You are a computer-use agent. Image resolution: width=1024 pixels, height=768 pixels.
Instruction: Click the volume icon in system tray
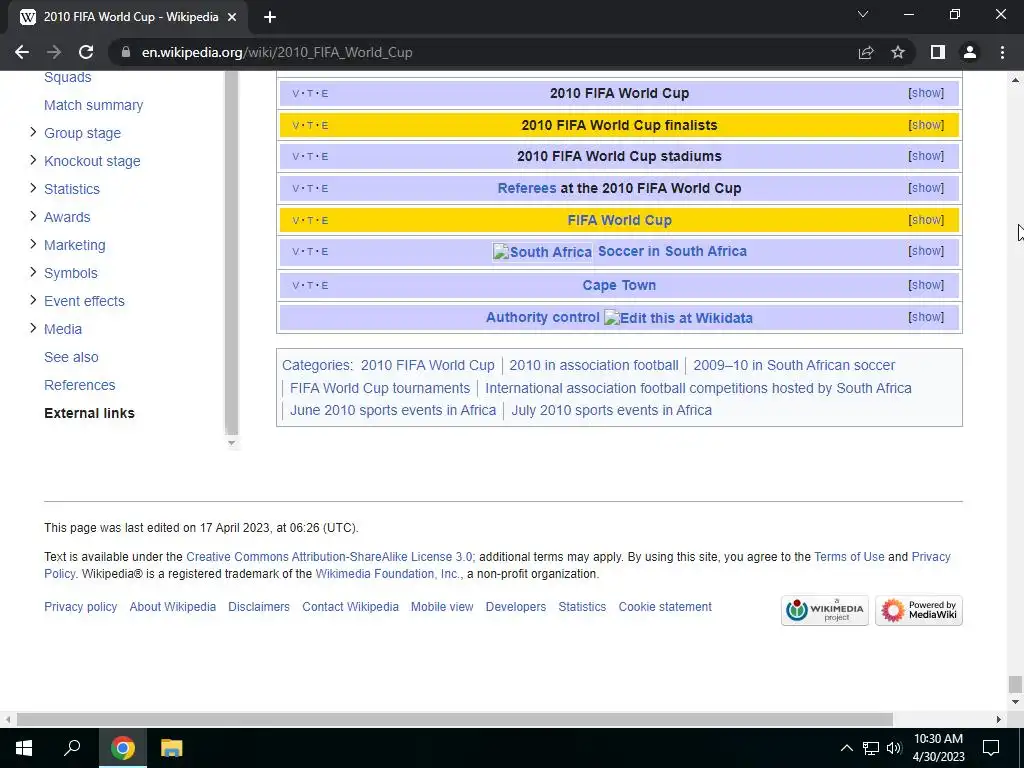point(894,748)
